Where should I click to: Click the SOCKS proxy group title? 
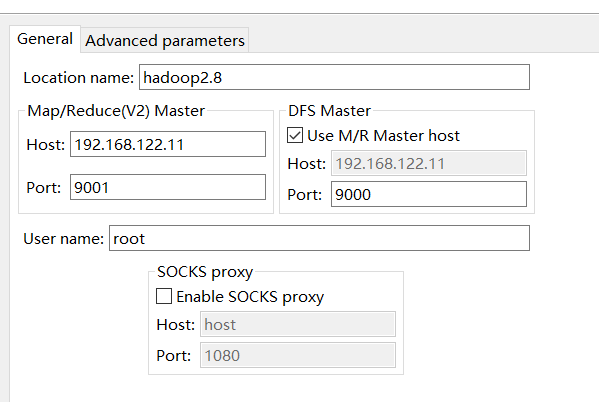(205, 272)
